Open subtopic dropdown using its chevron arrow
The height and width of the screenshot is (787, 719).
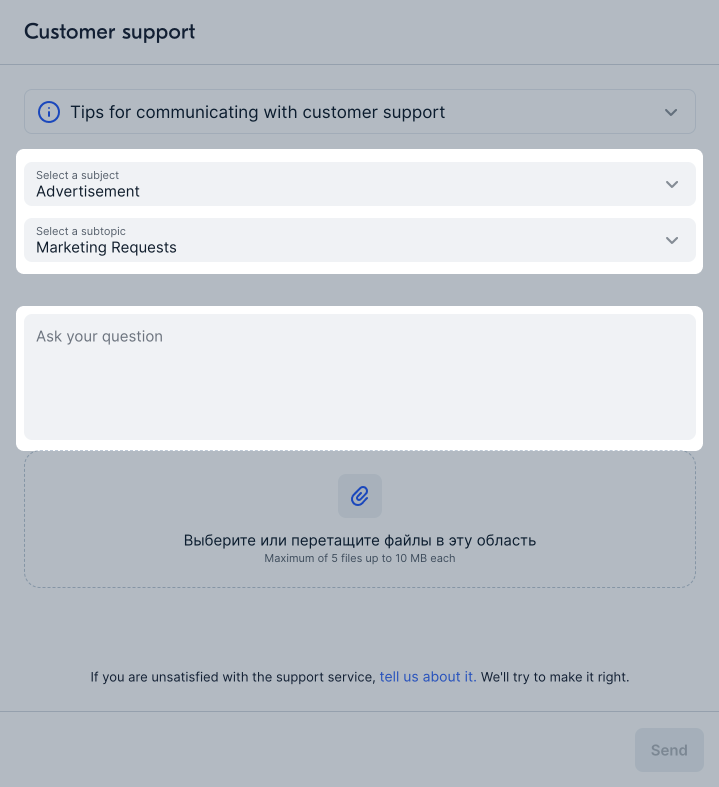(x=672, y=240)
